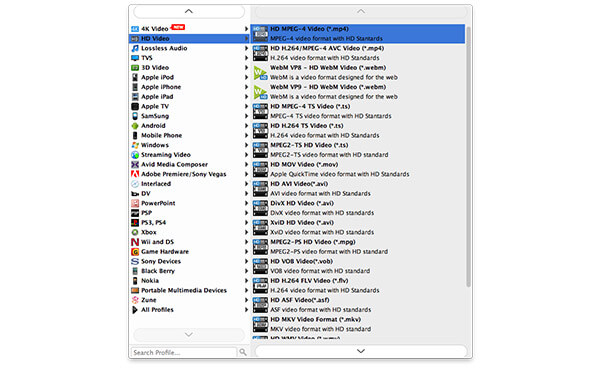Expand the Mobile Phone submenu arrow
The width and height of the screenshot is (600, 368).
coord(246,135)
